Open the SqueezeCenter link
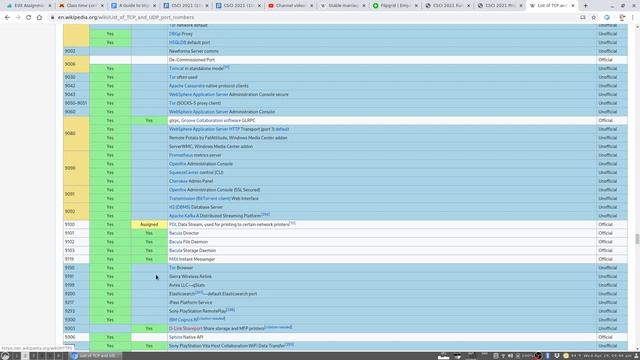 184,172
